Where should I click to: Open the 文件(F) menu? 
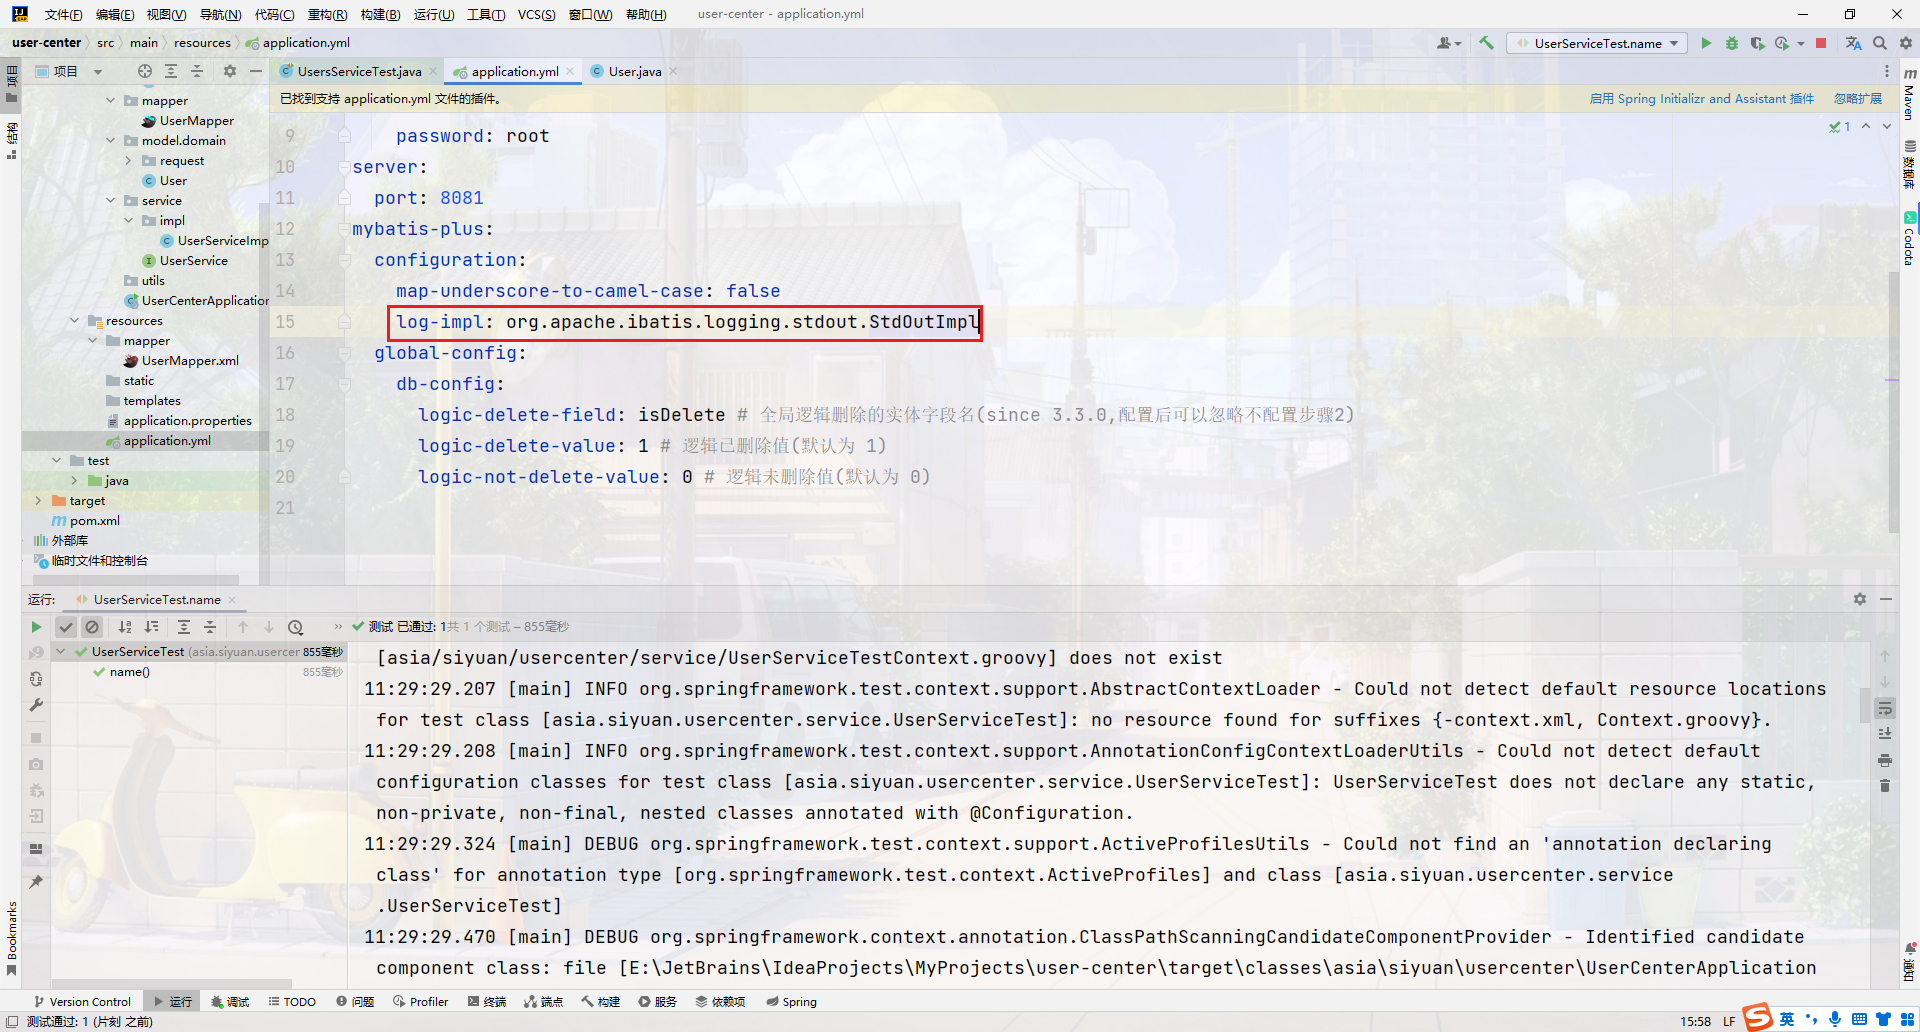(62, 14)
